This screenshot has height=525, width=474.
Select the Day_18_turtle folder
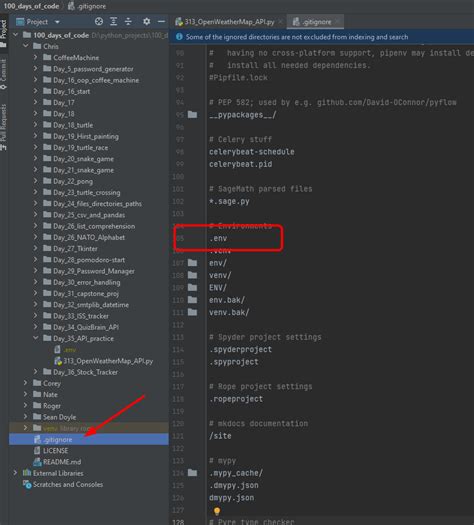(x=68, y=125)
